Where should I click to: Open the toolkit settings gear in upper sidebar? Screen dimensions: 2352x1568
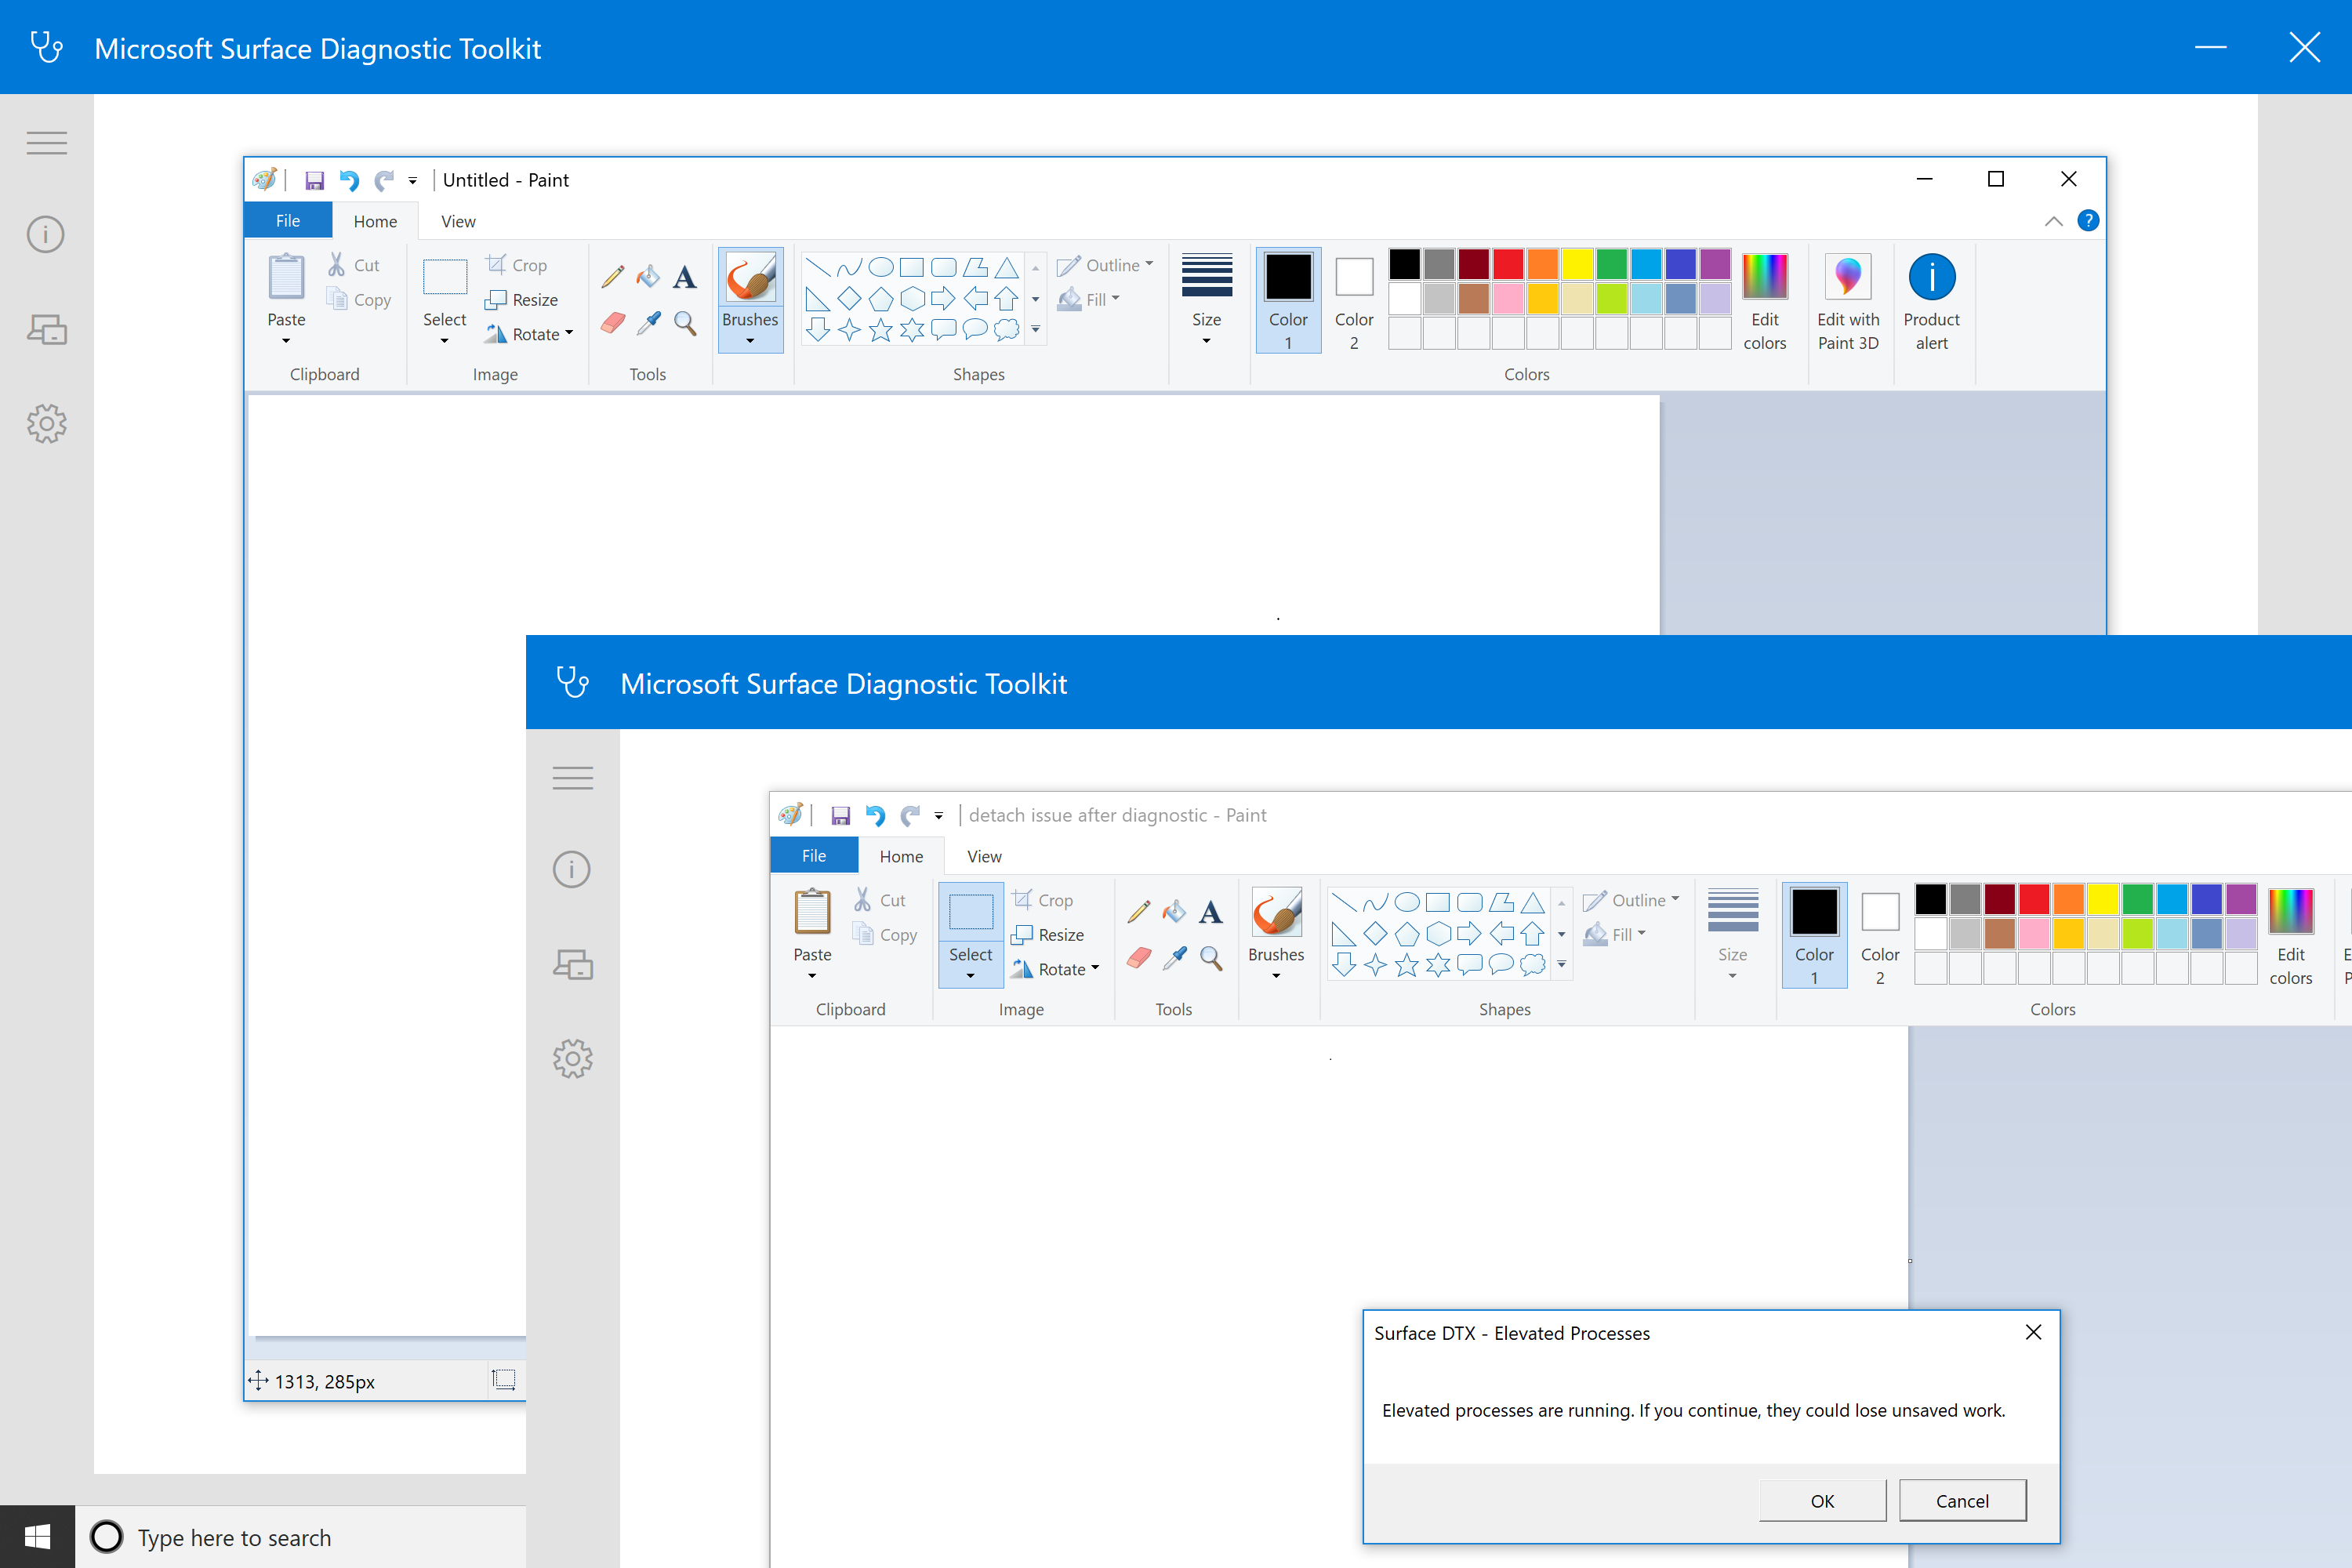coord(46,424)
